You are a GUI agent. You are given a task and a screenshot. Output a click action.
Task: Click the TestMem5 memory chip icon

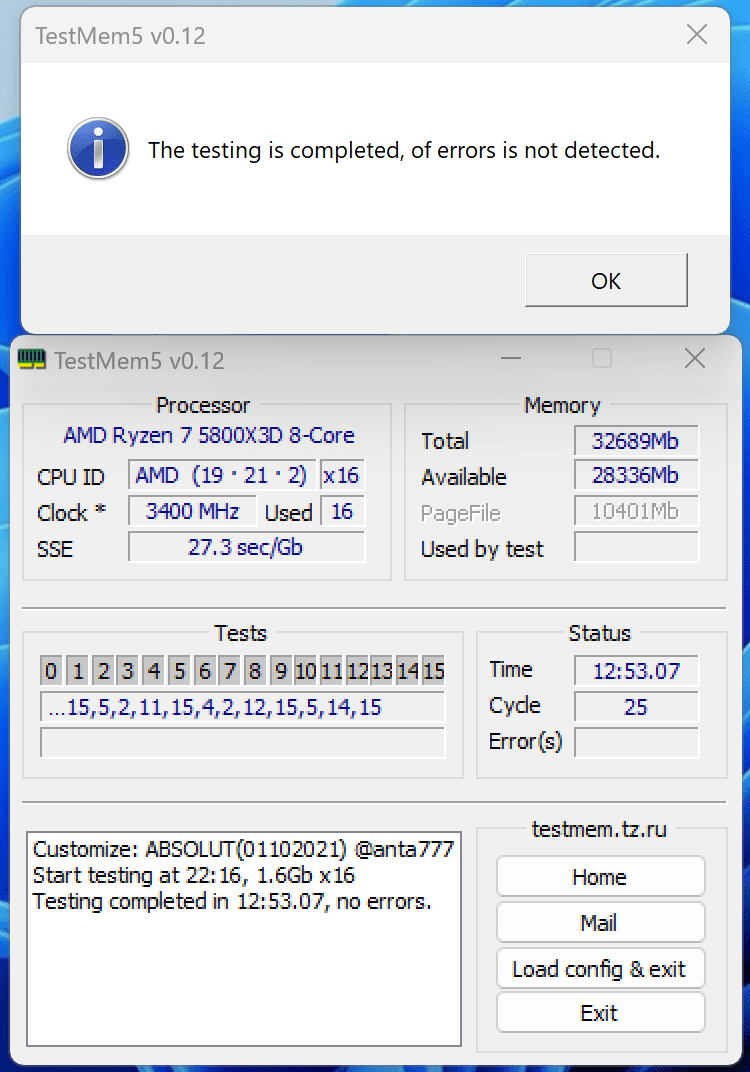pos(31,359)
